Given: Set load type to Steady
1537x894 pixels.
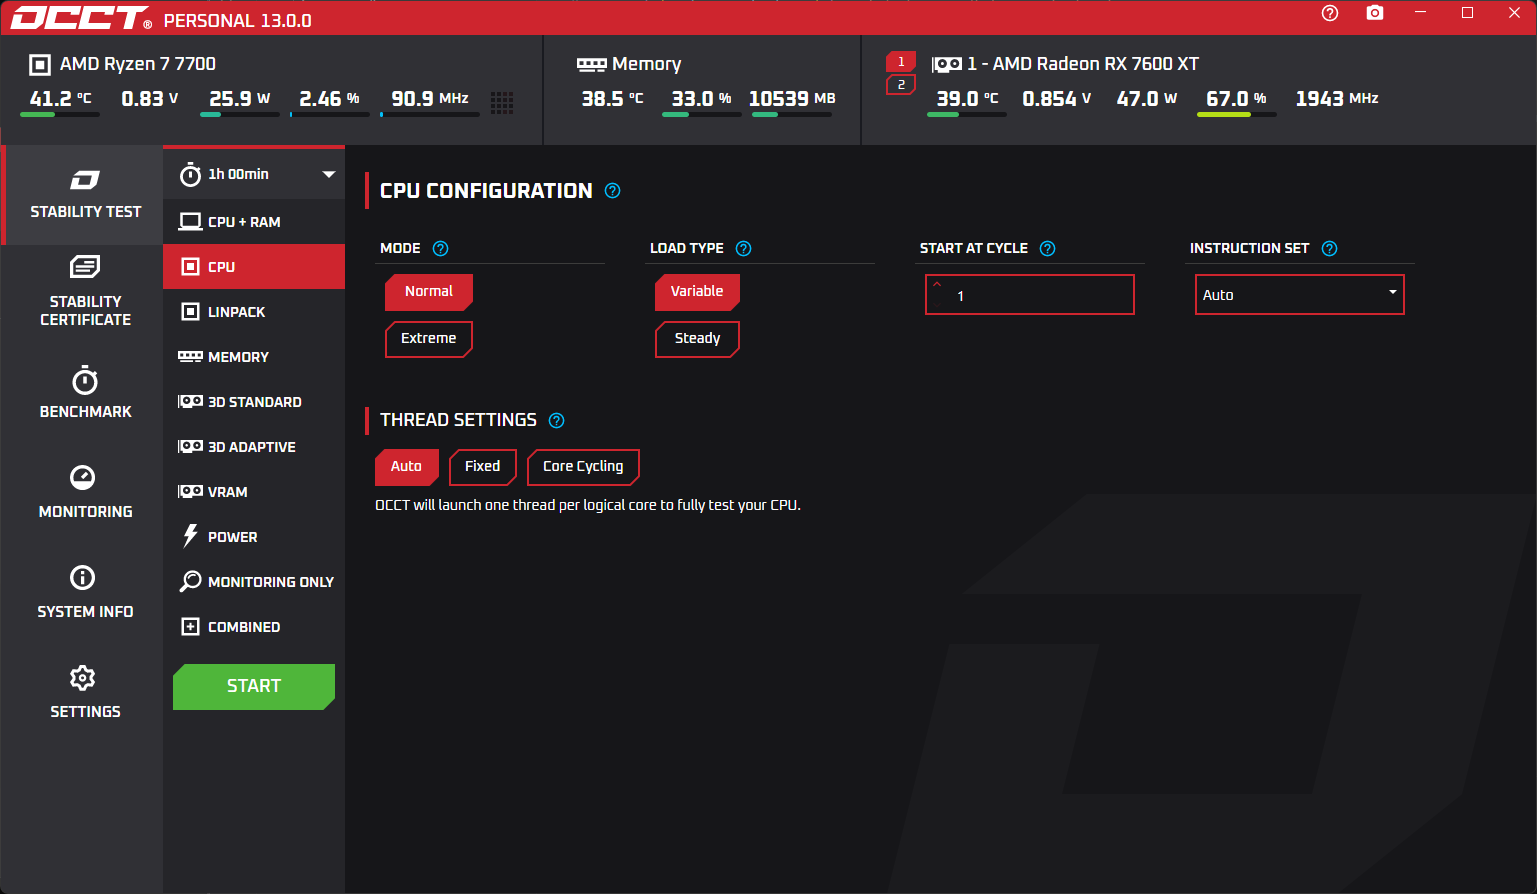Looking at the screenshot, I should [697, 339].
